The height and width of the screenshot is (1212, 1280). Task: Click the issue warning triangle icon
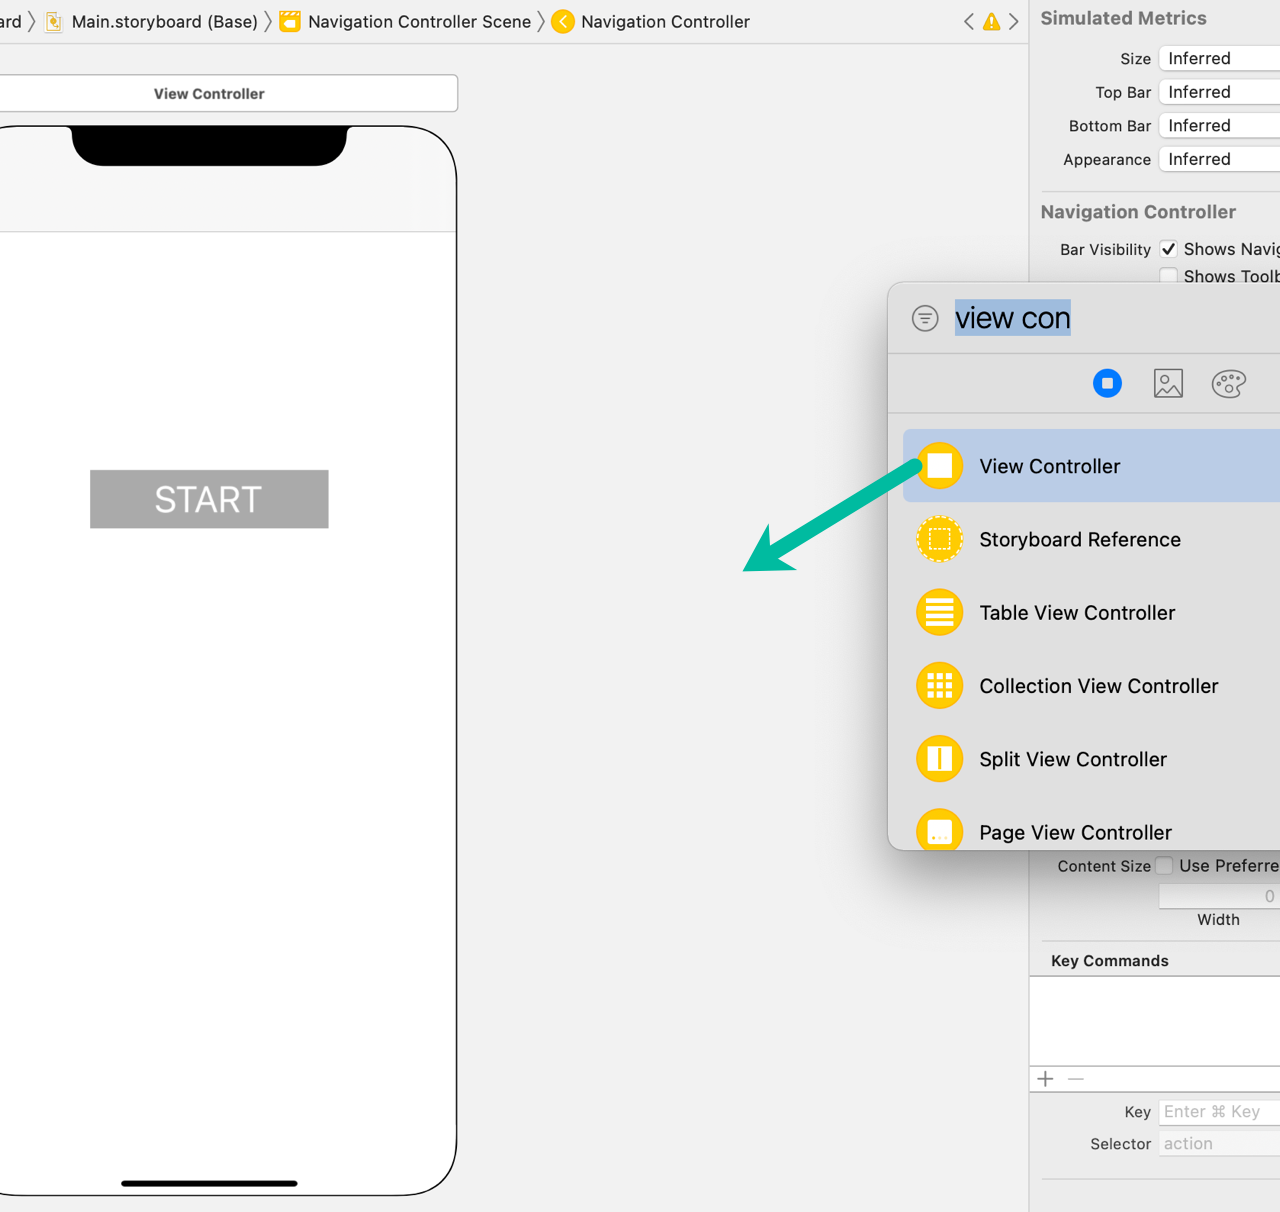991,21
